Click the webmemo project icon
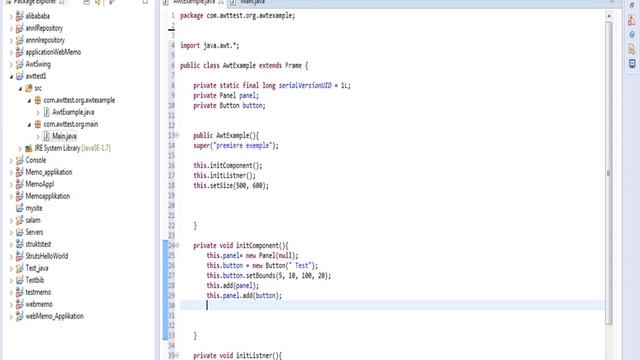The height and width of the screenshot is (360, 640). [19, 304]
